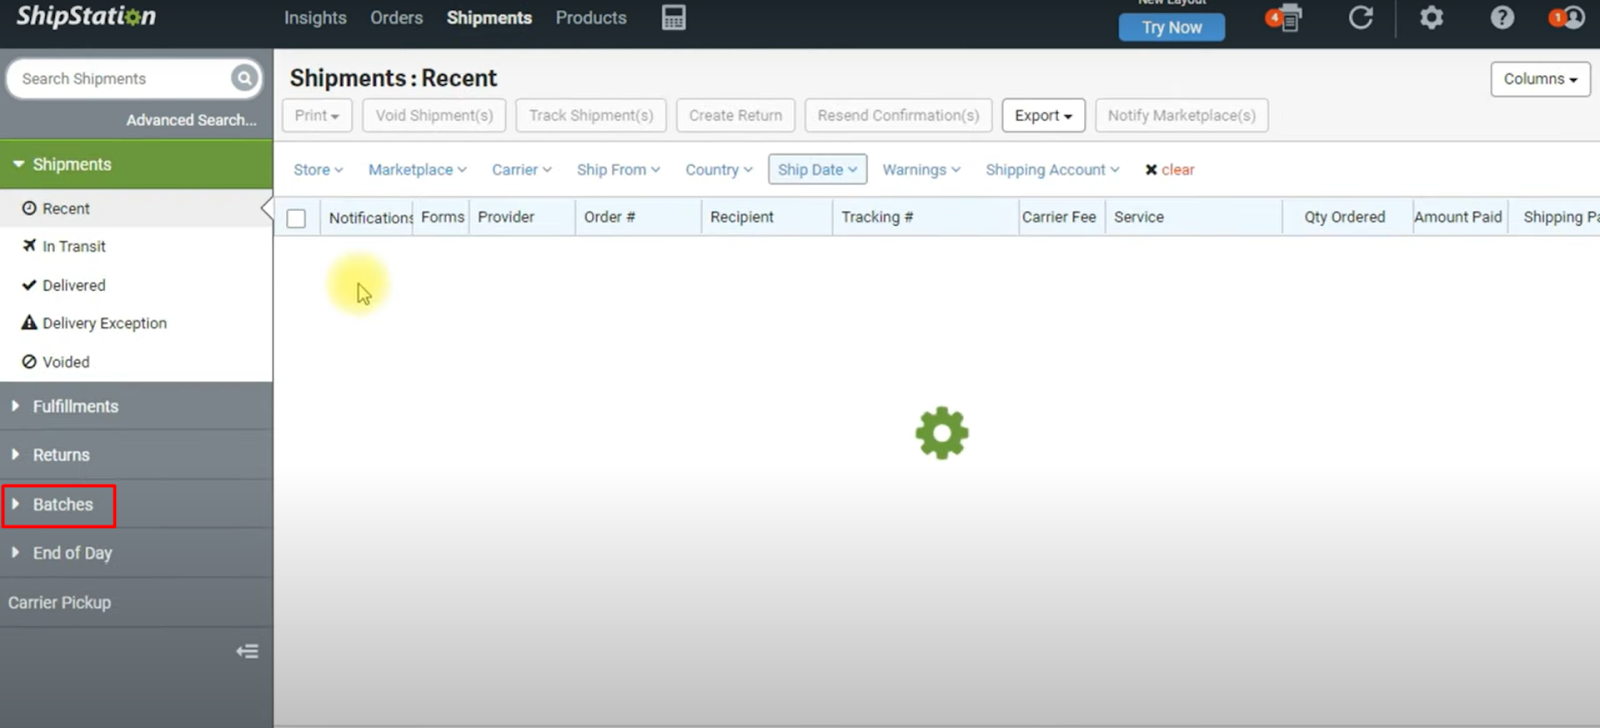The image size is (1600, 728).
Task: Click Notify Marketplace(s) button
Action: tap(1182, 116)
